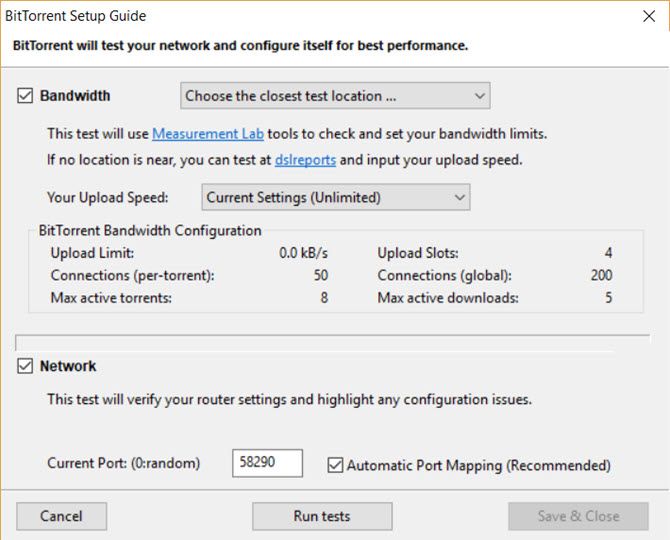
Task: Click the Max active downloads value
Action: [x=608, y=298]
